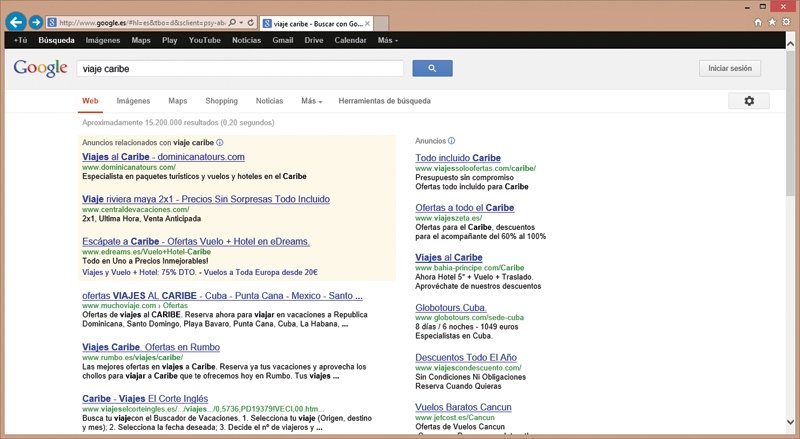Open YouTube in the black Google bar
The width and height of the screenshot is (800, 439).
click(205, 40)
